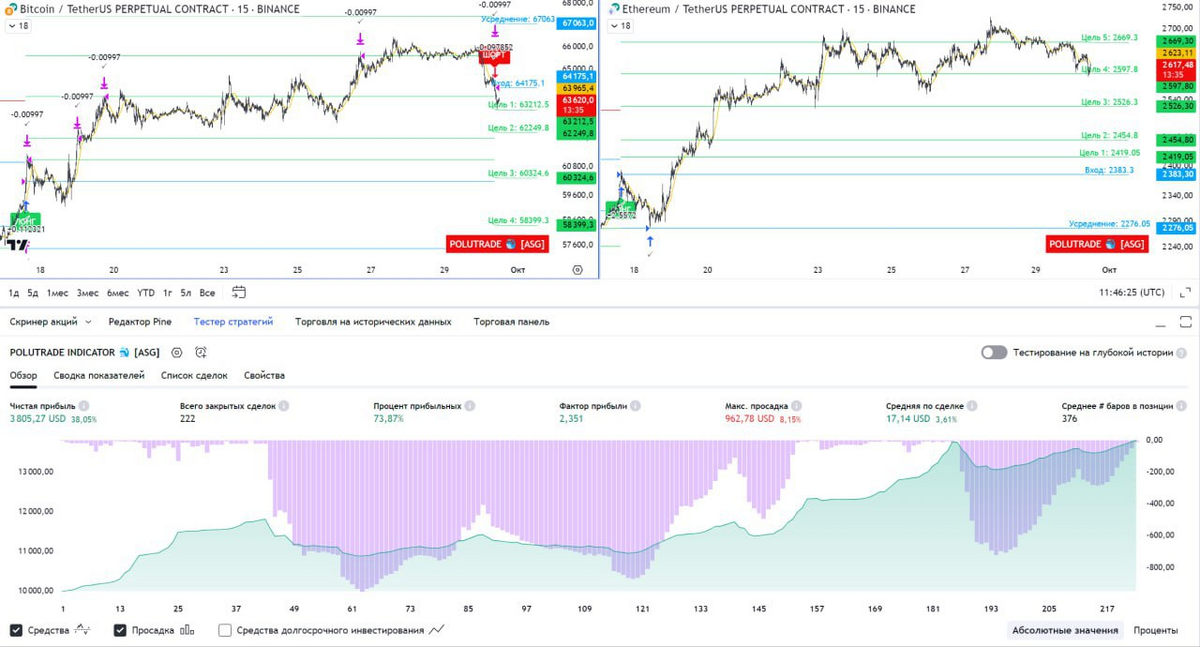This screenshot has height=647, width=1200.
Task: Enable Тестирование на глубокой истории toggle
Action: tap(993, 353)
